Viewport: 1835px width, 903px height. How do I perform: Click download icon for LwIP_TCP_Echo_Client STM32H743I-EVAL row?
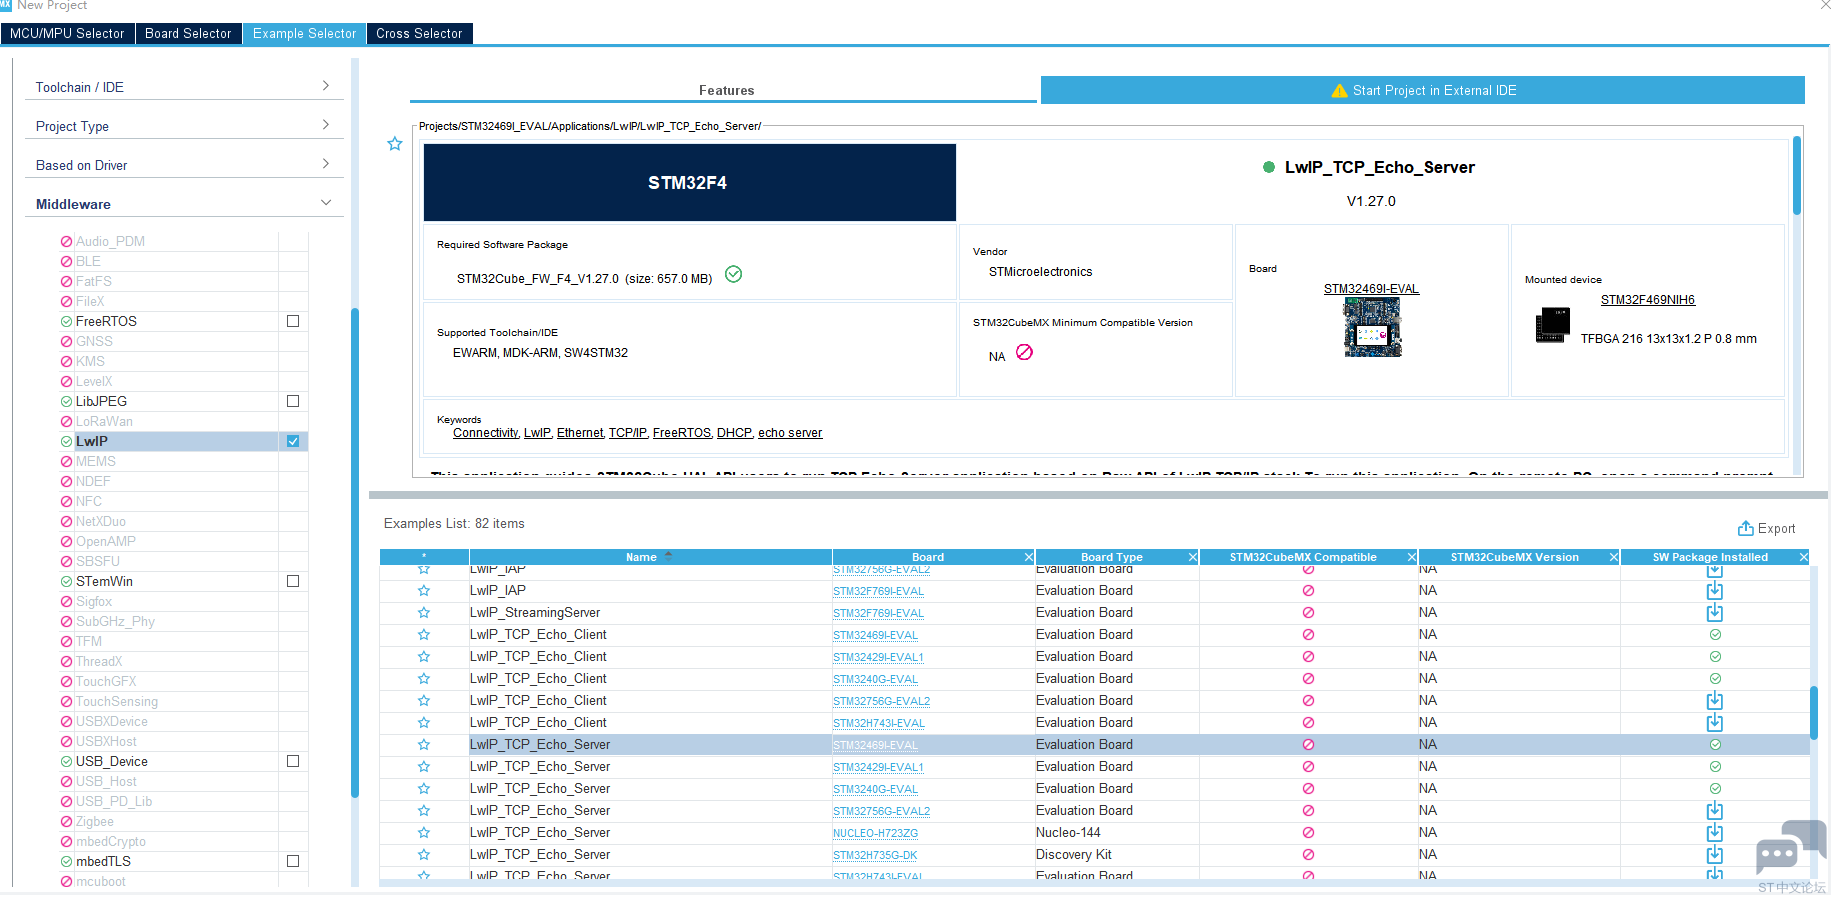pos(1715,722)
